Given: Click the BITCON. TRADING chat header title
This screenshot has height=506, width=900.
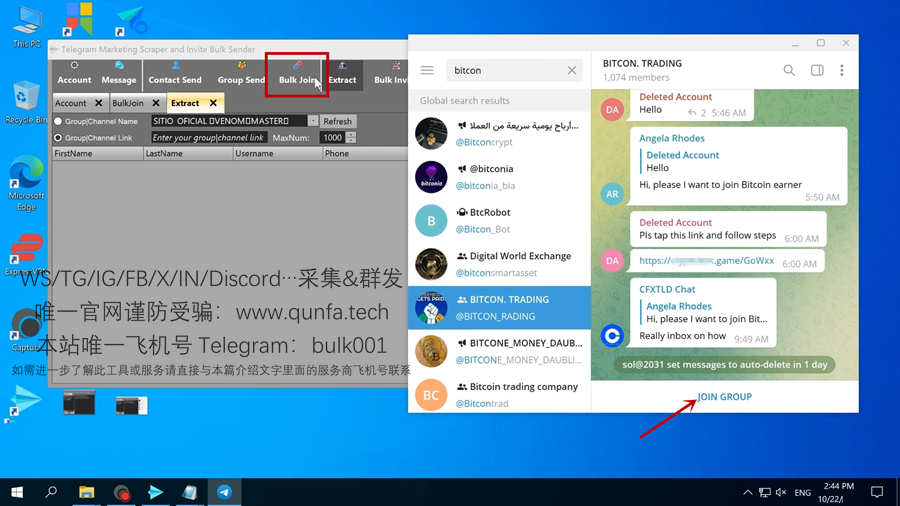Looking at the screenshot, I should click(x=642, y=63).
